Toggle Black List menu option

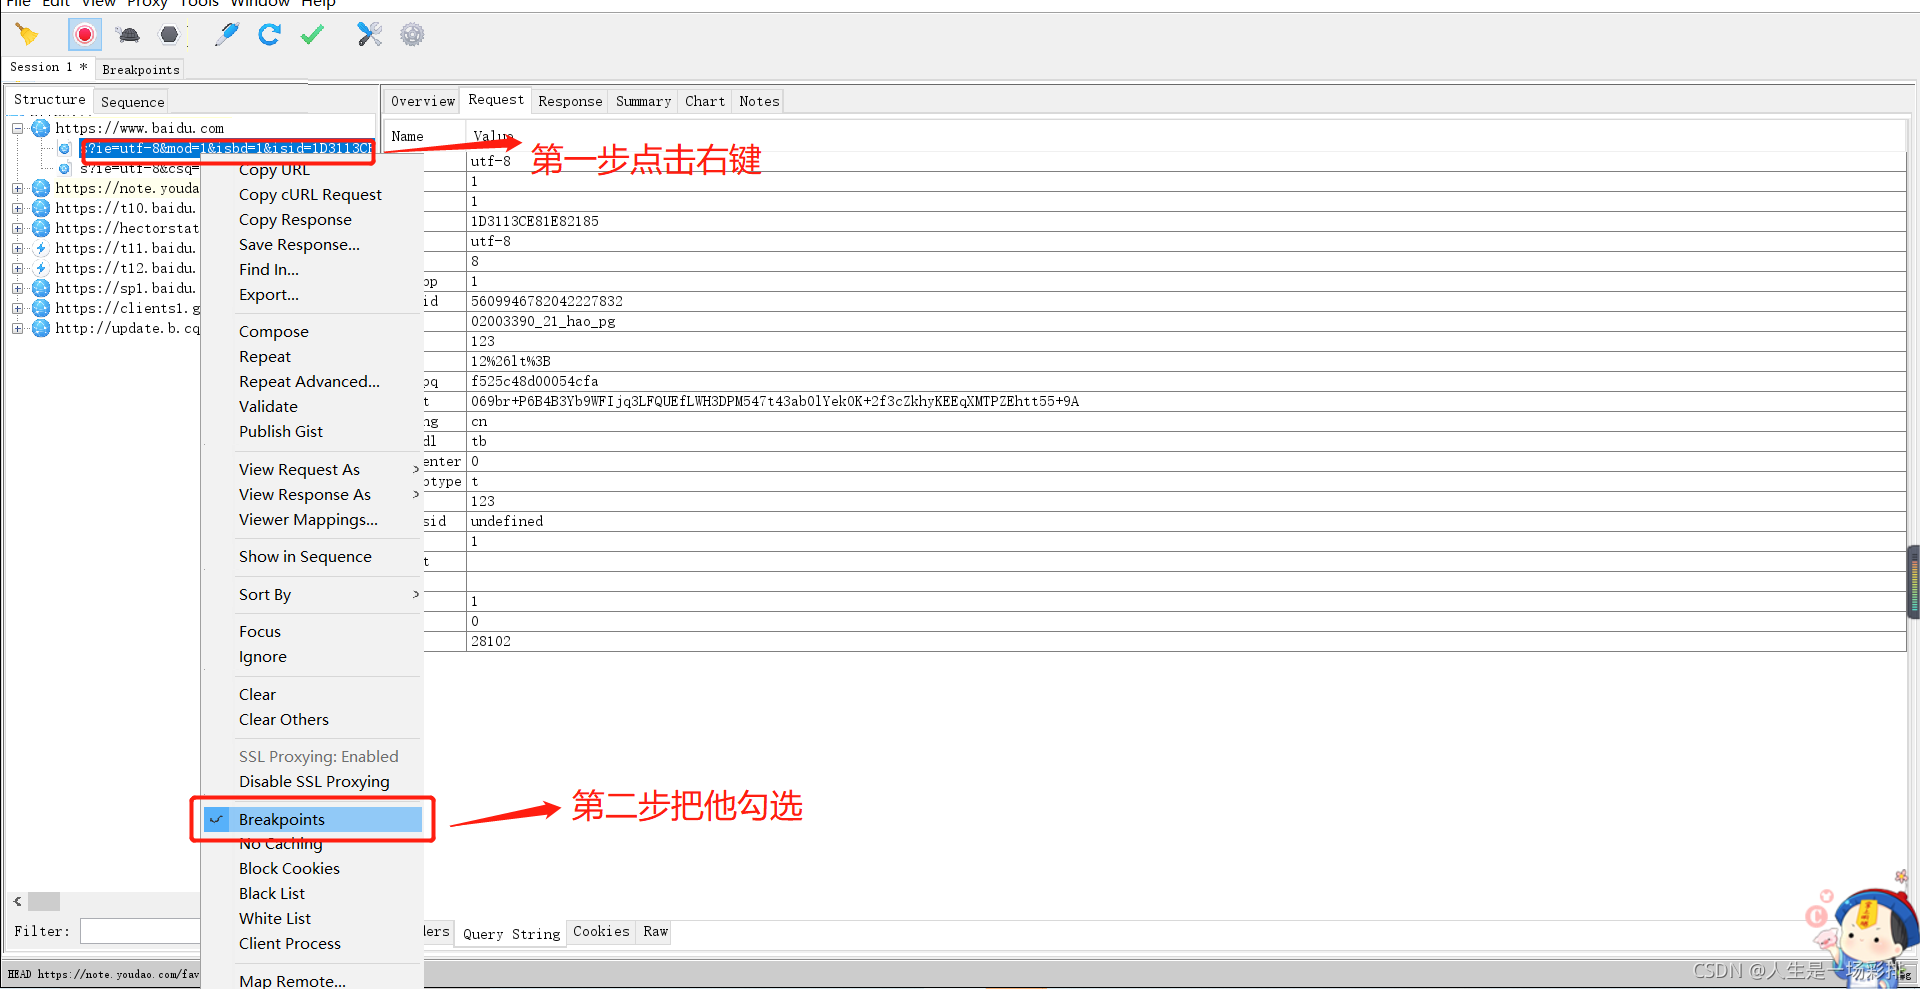pyautogui.click(x=272, y=893)
